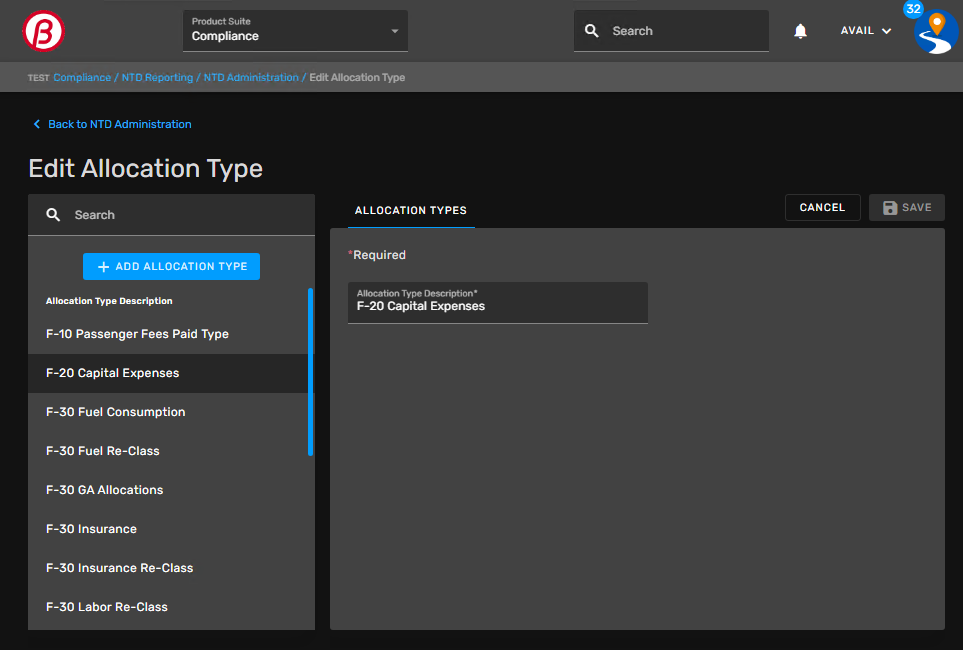Open the NTD Reporting breadcrumb
The height and width of the screenshot is (650, 963).
pyautogui.click(x=157, y=77)
